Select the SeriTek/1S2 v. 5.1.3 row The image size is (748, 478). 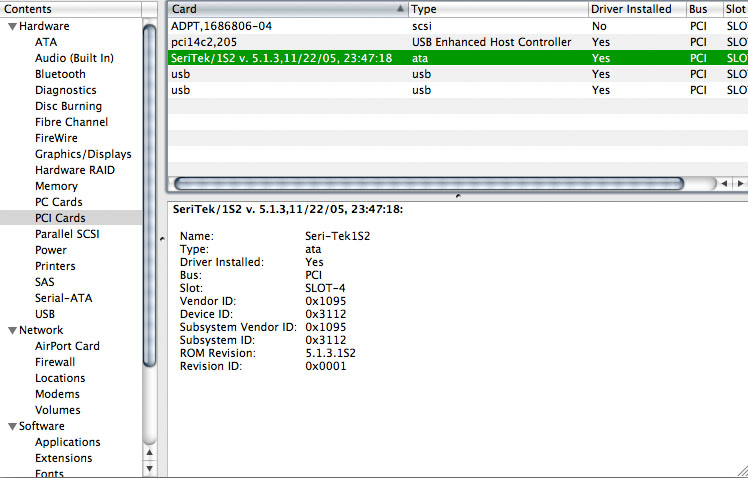point(458,58)
